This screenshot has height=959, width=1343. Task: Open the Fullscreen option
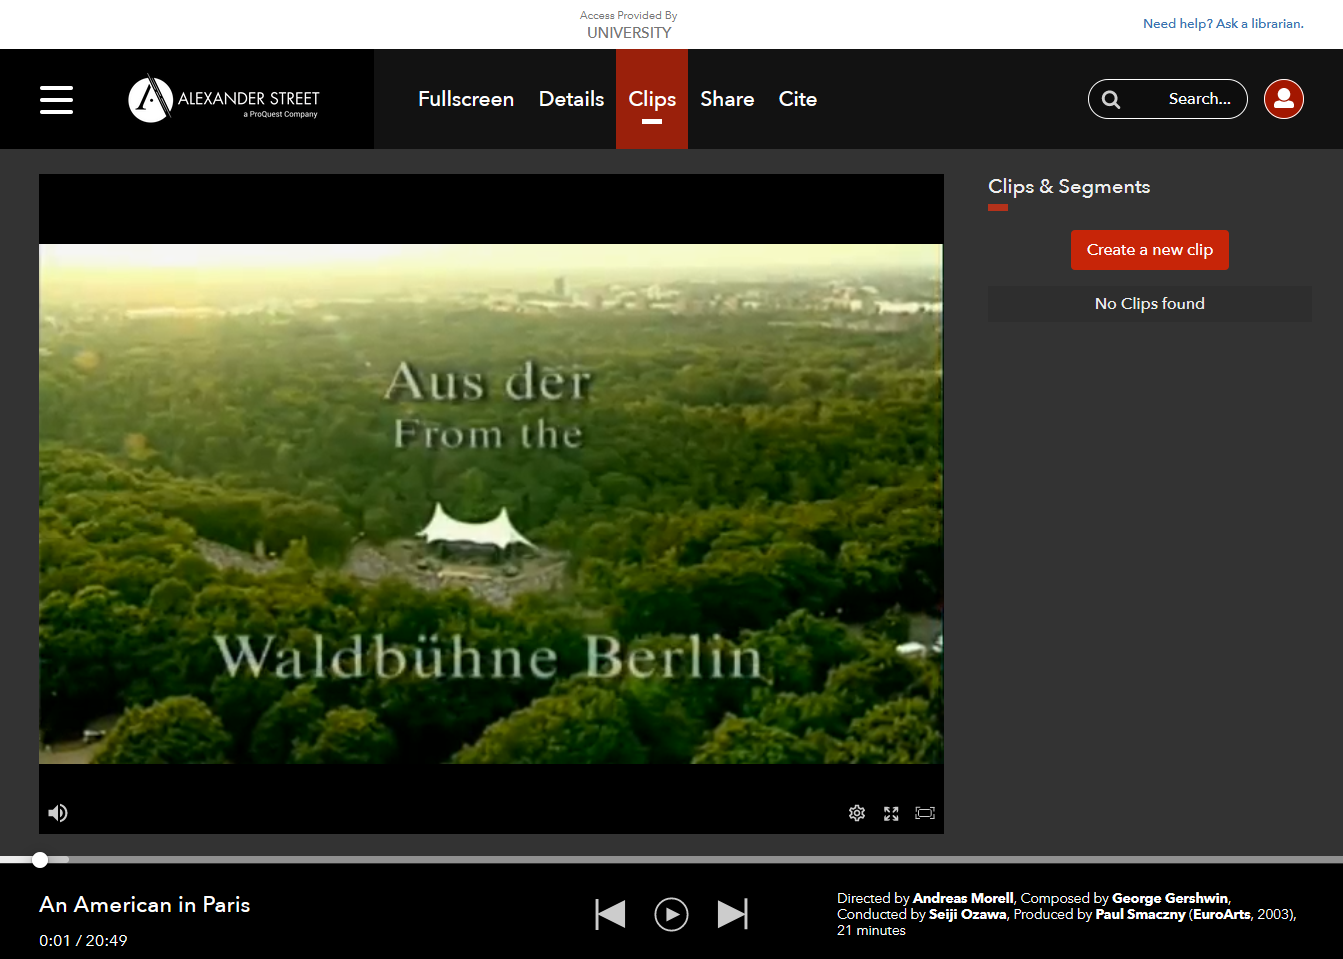pos(466,99)
